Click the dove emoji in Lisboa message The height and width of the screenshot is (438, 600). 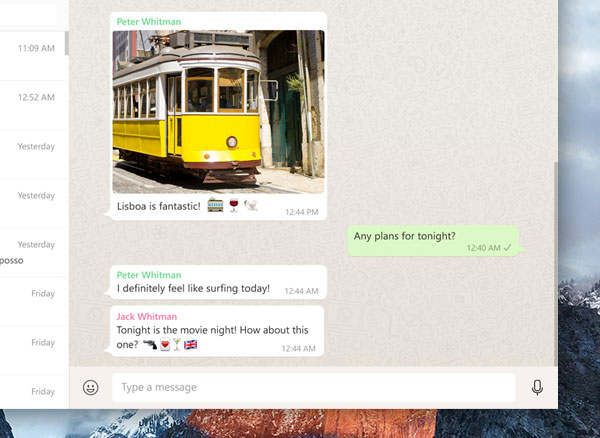point(251,205)
